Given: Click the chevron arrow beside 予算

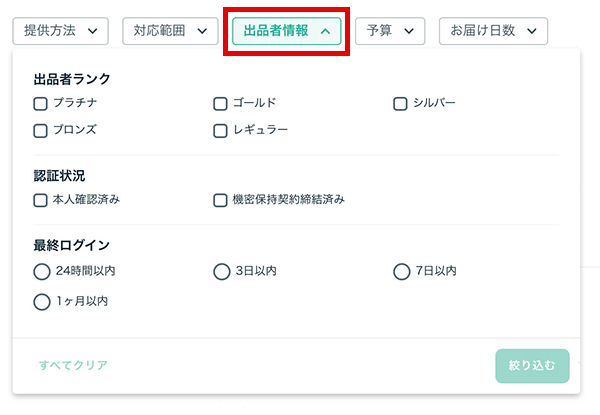Looking at the screenshot, I should (409, 31).
